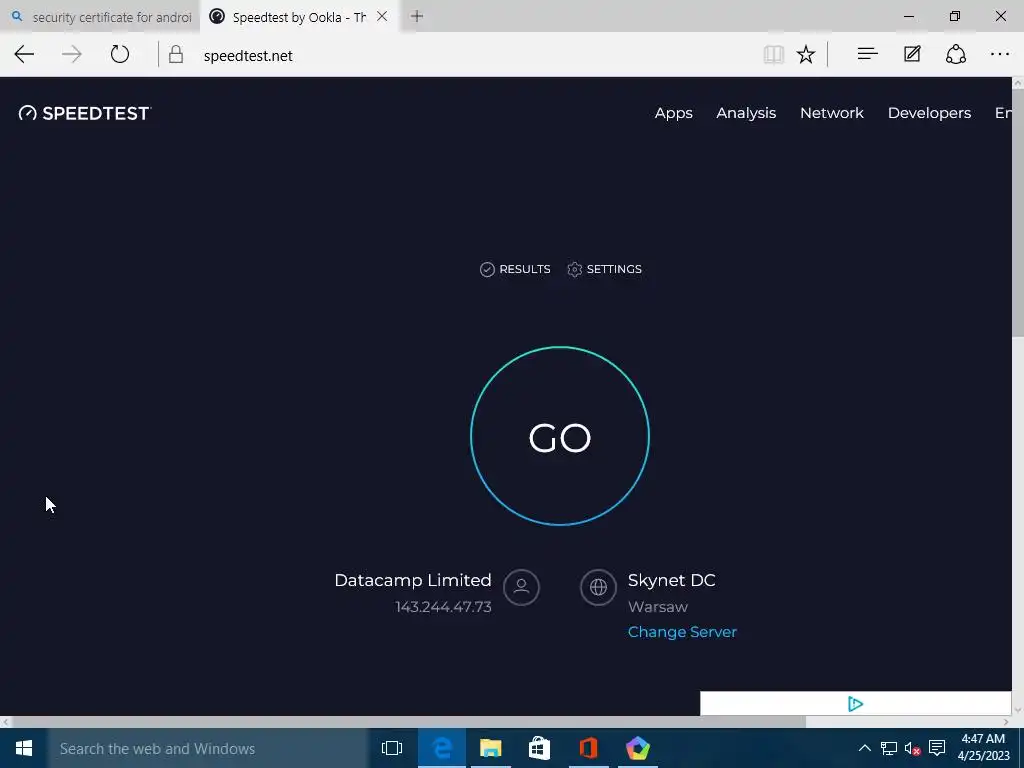Open a new browser tab

(417, 16)
